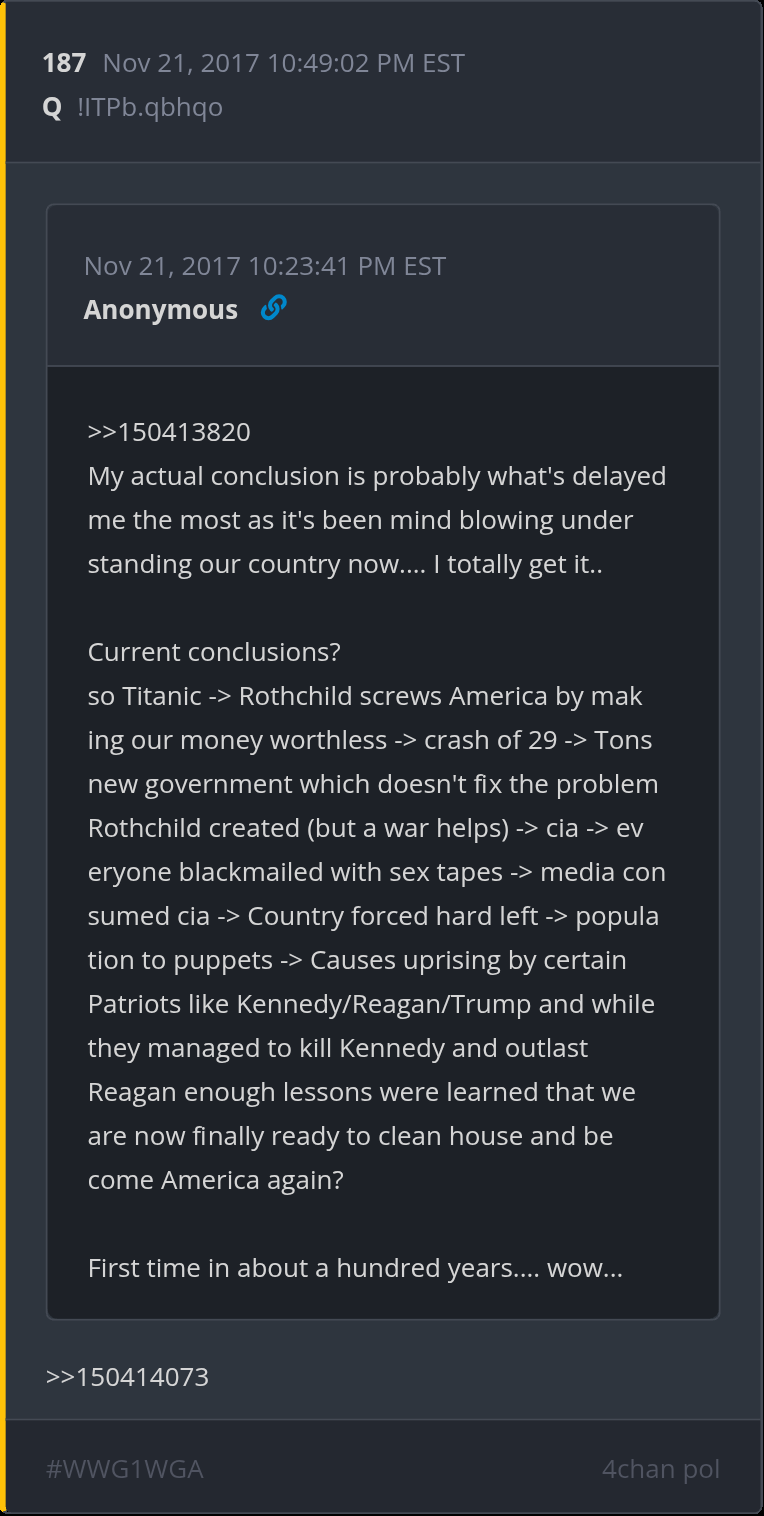The height and width of the screenshot is (1516, 764).
Task: Open post number 187
Action: coord(64,63)
